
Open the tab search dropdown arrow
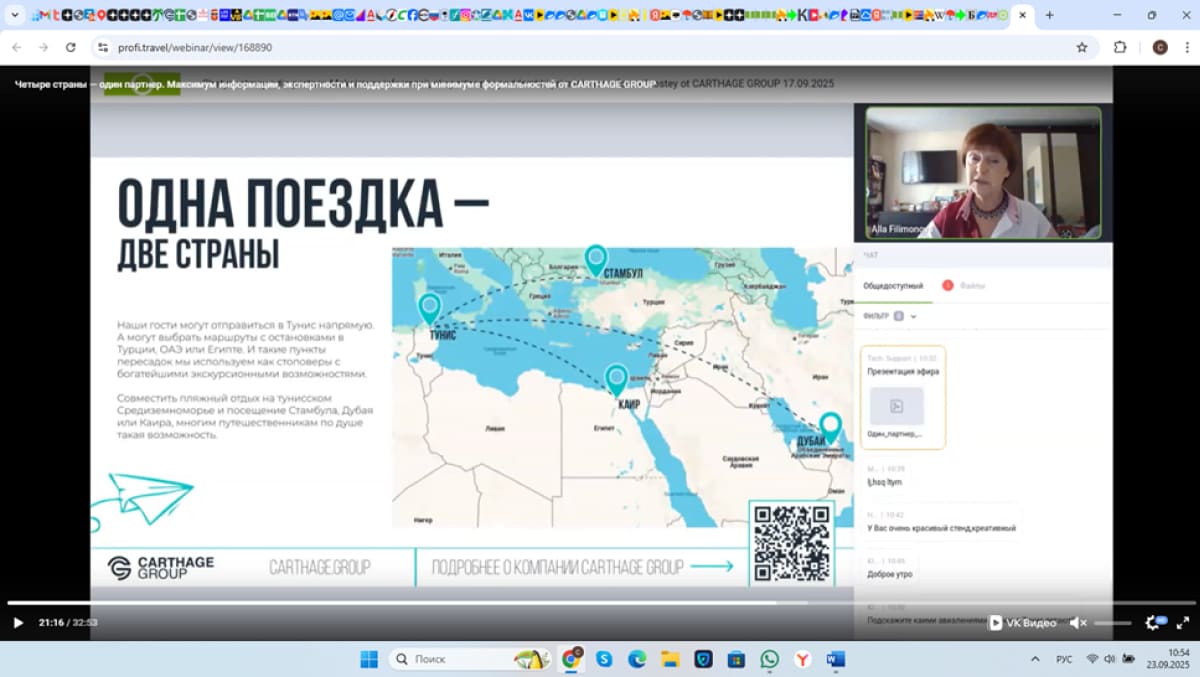tap(15, 15)
